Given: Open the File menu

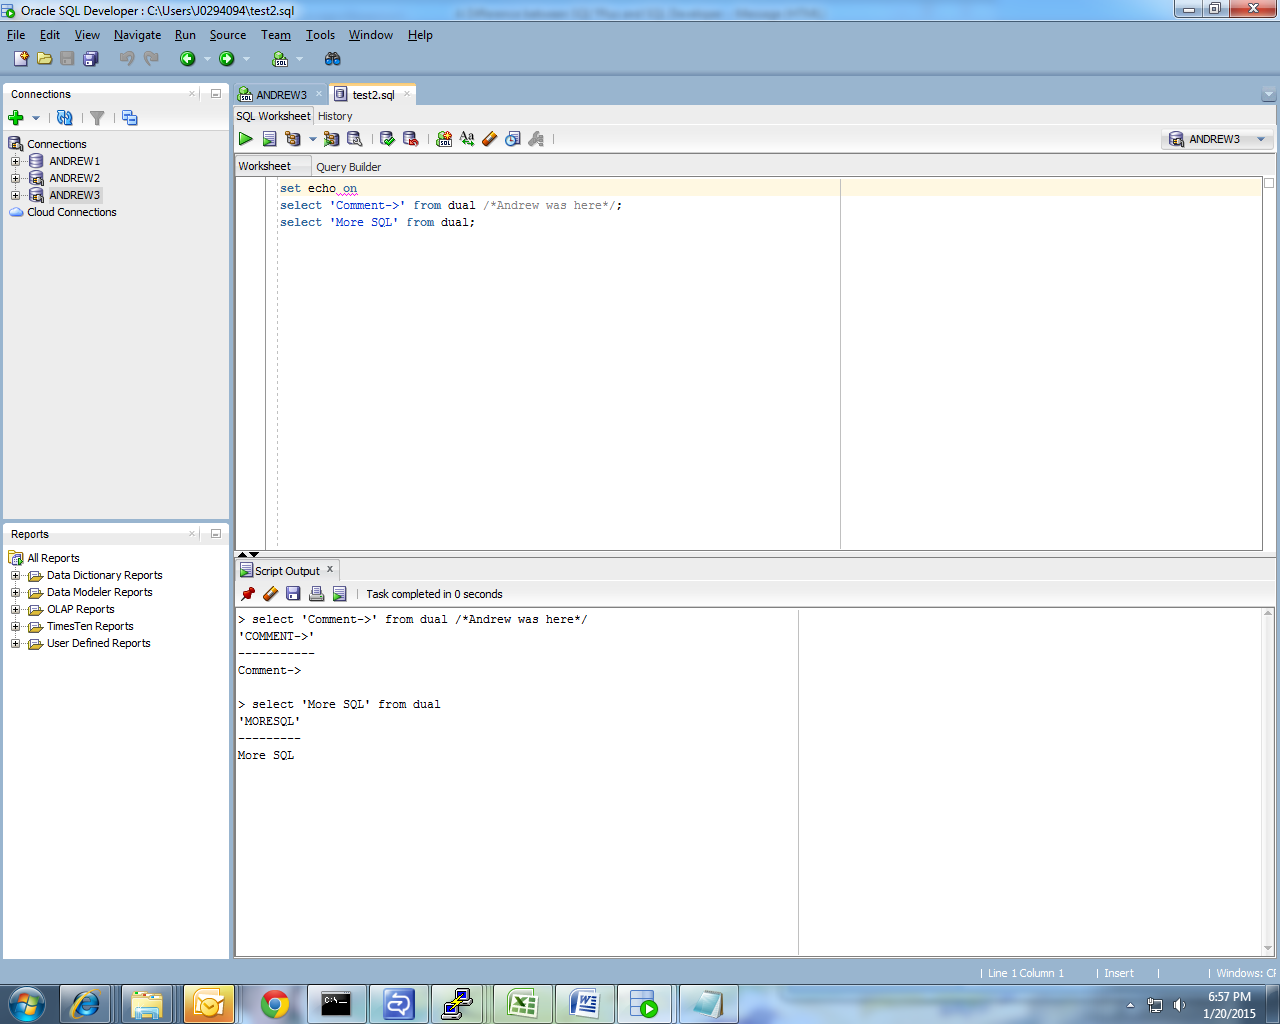Looking at the screenshot, I should point(16,35).
